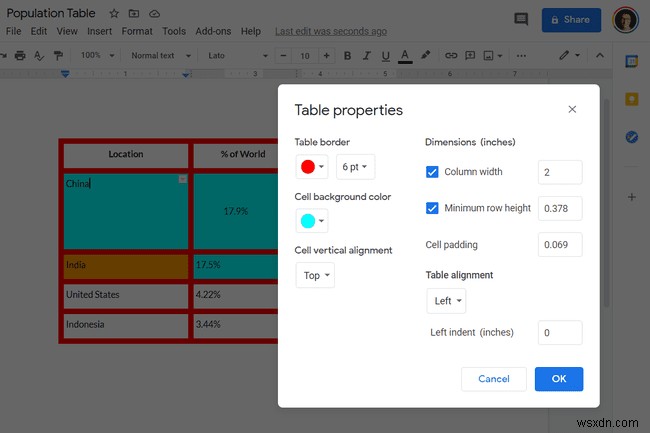Viewport: 650px width, 433px height.
Task: Uncheck the Minimum row height checkbox
Action: tap(432, 208)
